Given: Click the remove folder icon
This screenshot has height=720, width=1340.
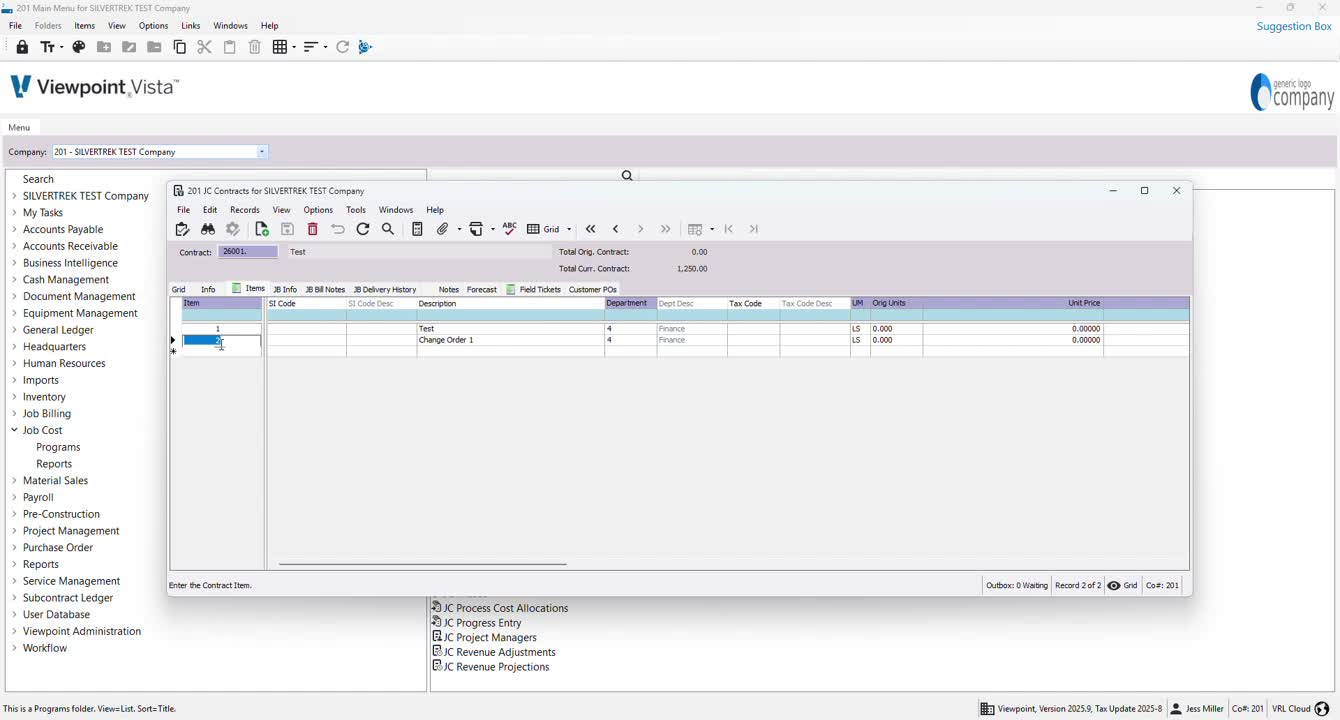Looking at the screenshot, I should tap(154, 47).
